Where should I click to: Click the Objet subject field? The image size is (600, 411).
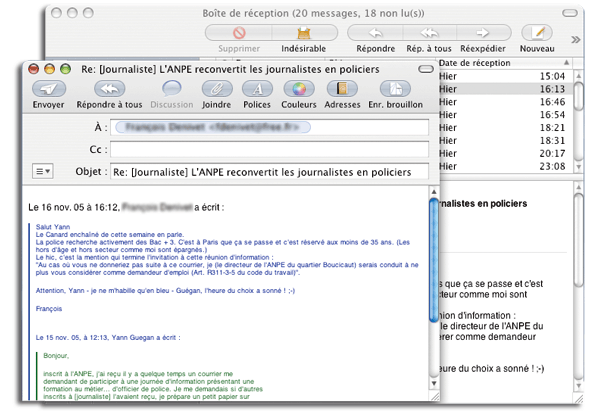pos(269,172)
